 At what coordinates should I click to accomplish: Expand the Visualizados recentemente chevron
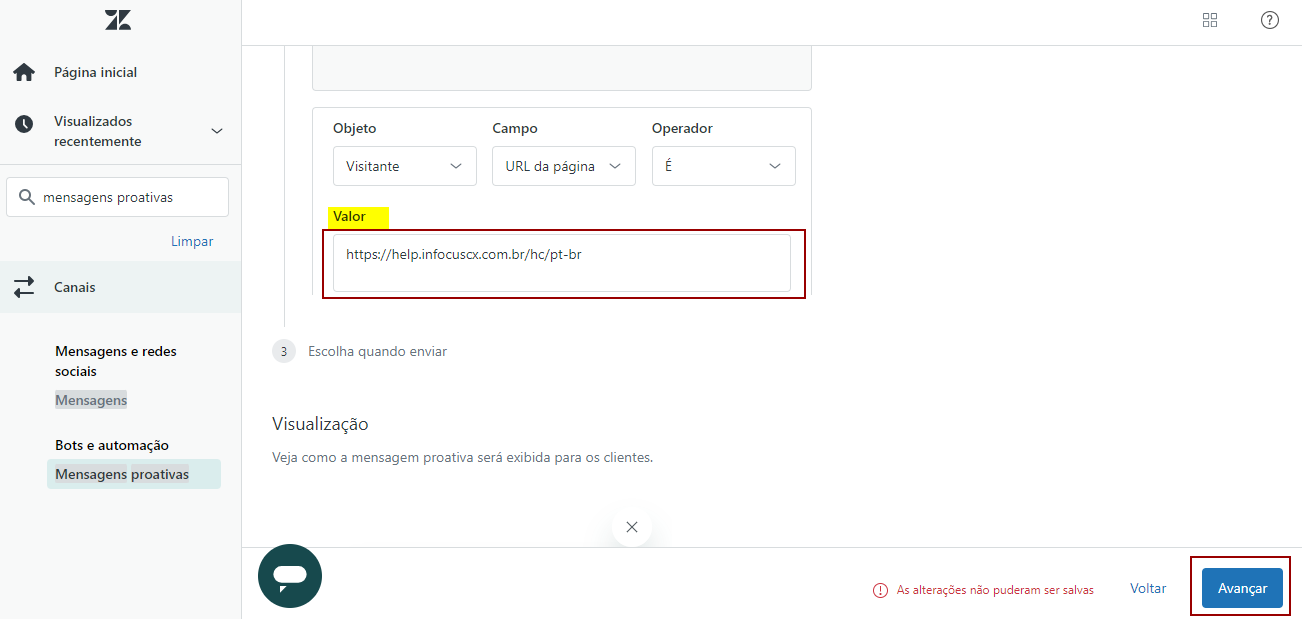217,131
